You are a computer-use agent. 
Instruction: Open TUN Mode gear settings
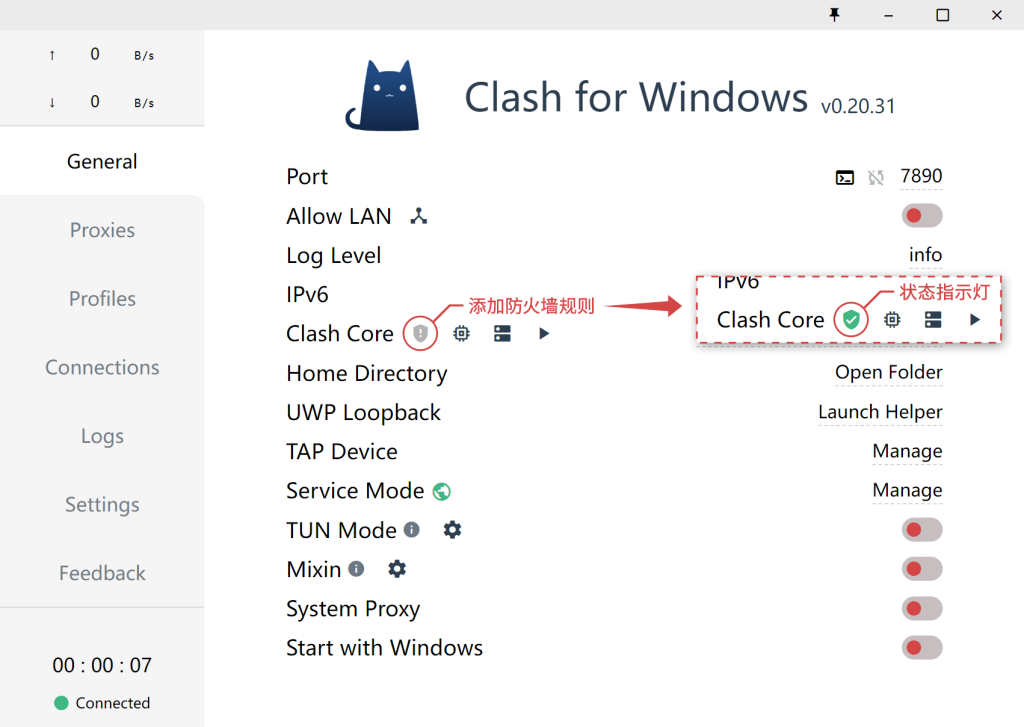tap(452, 530)
